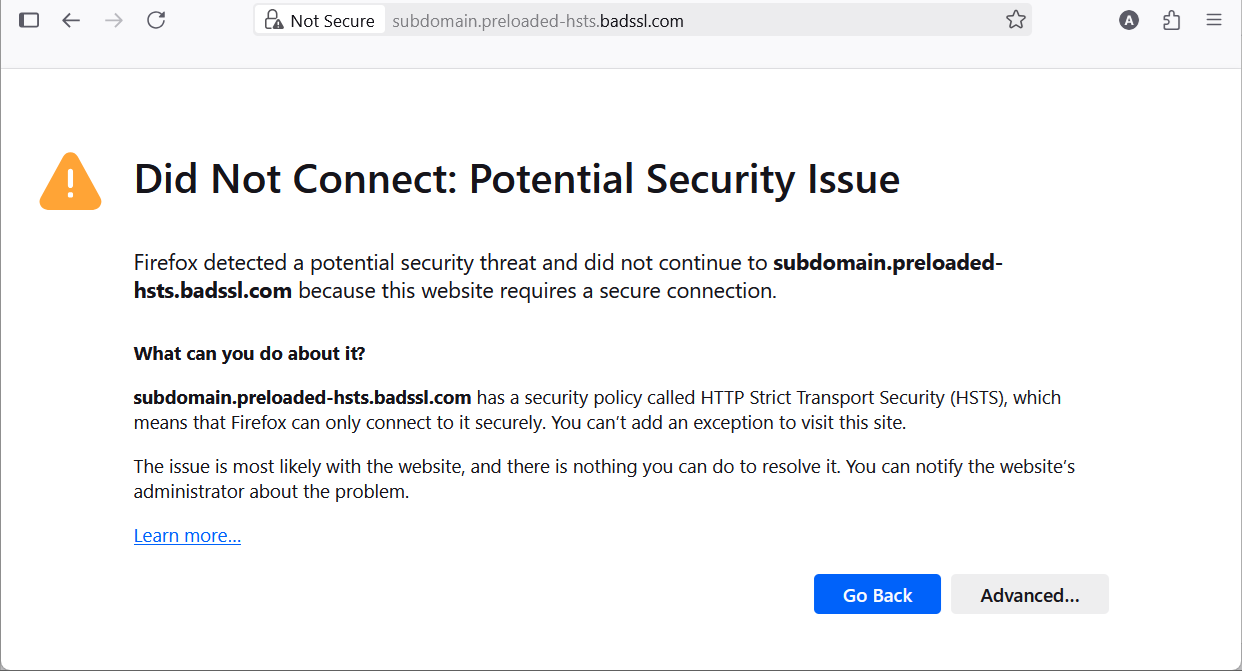Bookmark this page with the star
Viewport: 1242px width, 671px height.
1016,20
